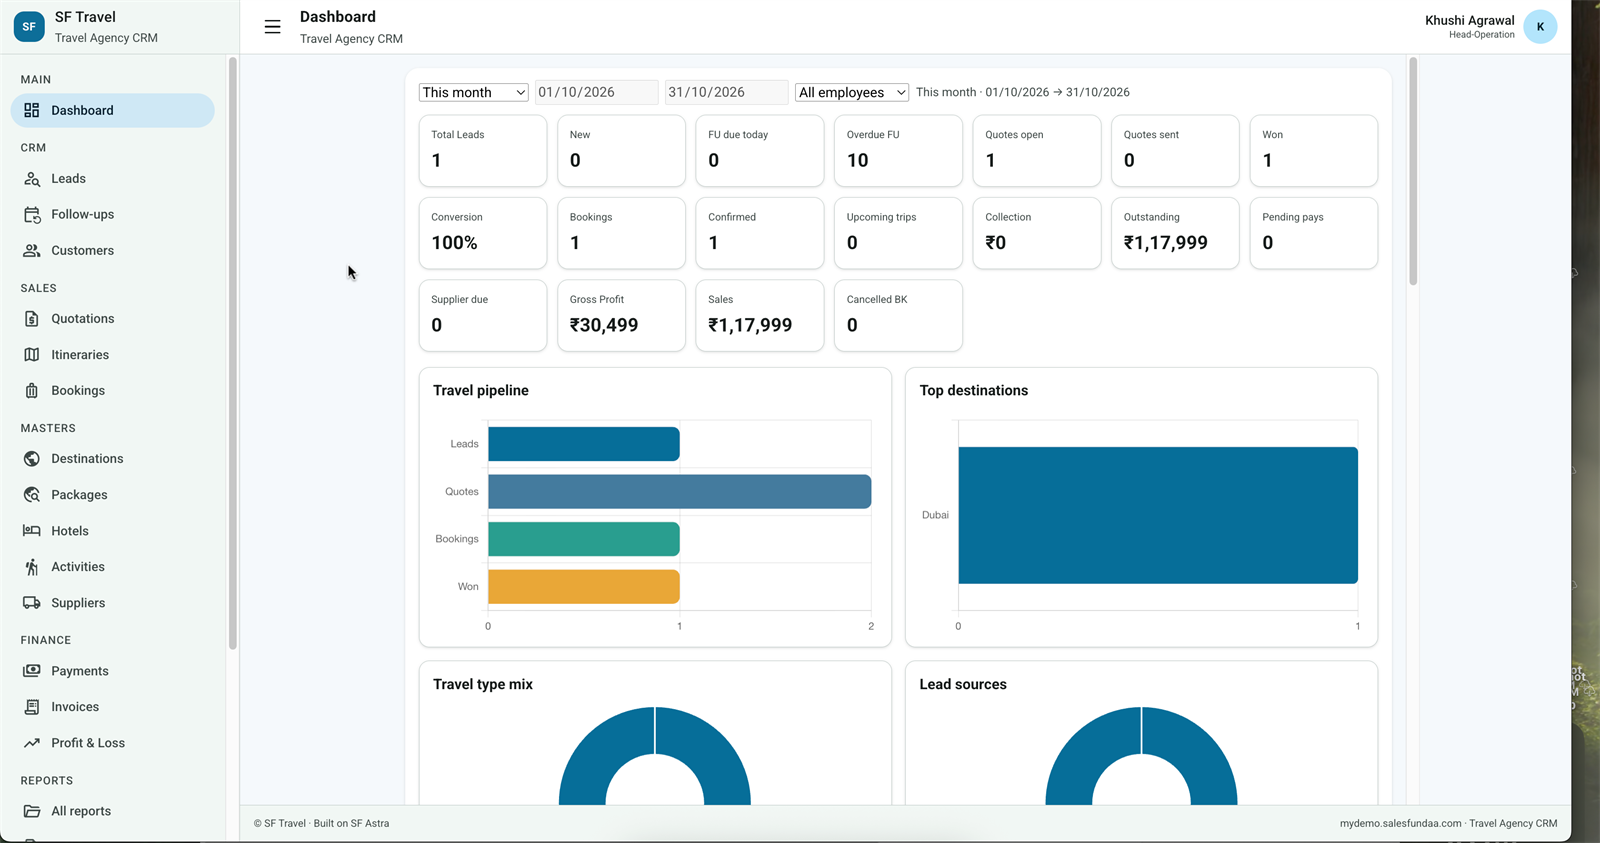Click the Khushi Agrawal user name

coord(1469,20)
